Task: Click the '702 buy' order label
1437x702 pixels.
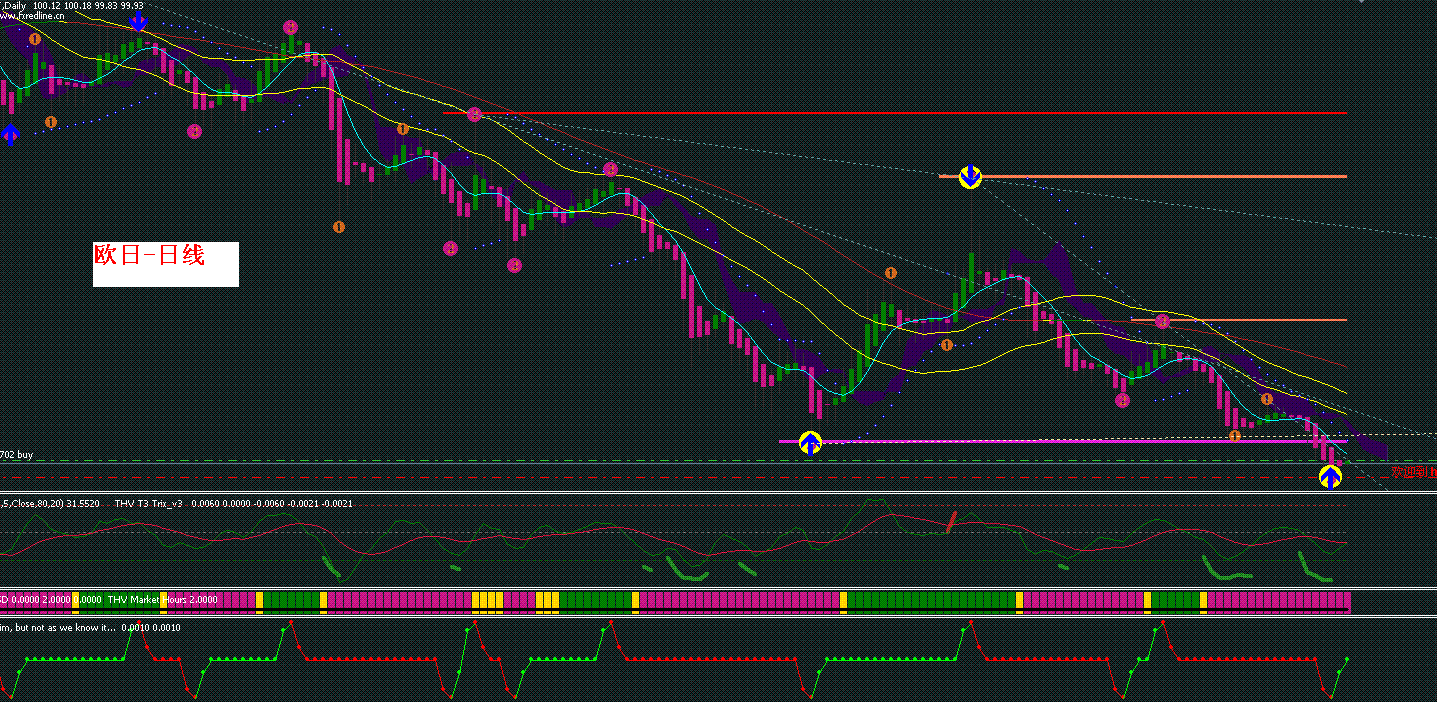Action: click(17, 455)
